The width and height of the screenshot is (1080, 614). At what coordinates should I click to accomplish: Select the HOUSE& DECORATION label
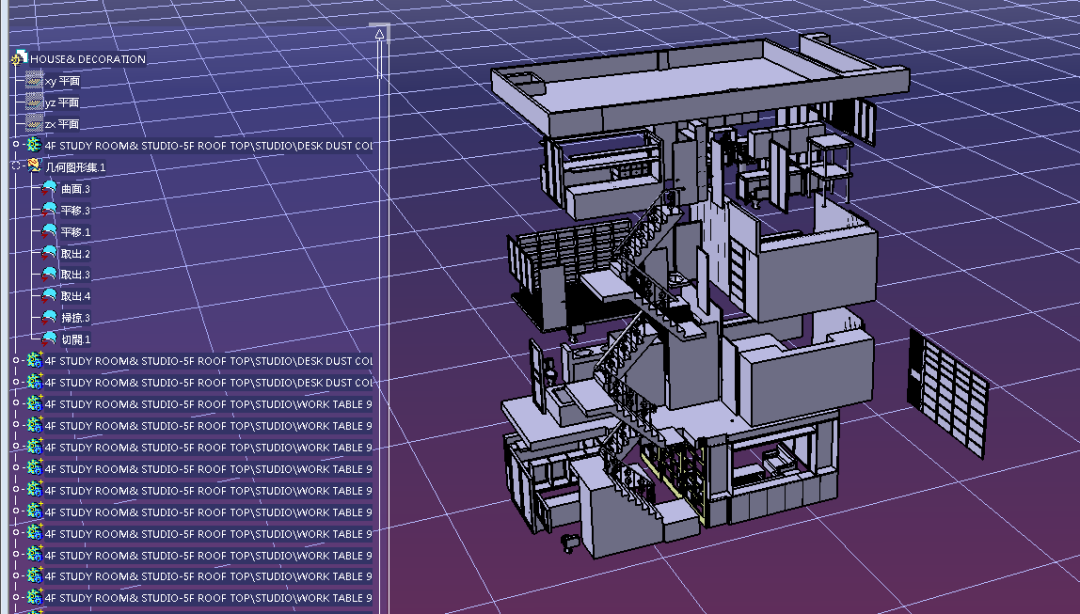(x=87, y=59)
